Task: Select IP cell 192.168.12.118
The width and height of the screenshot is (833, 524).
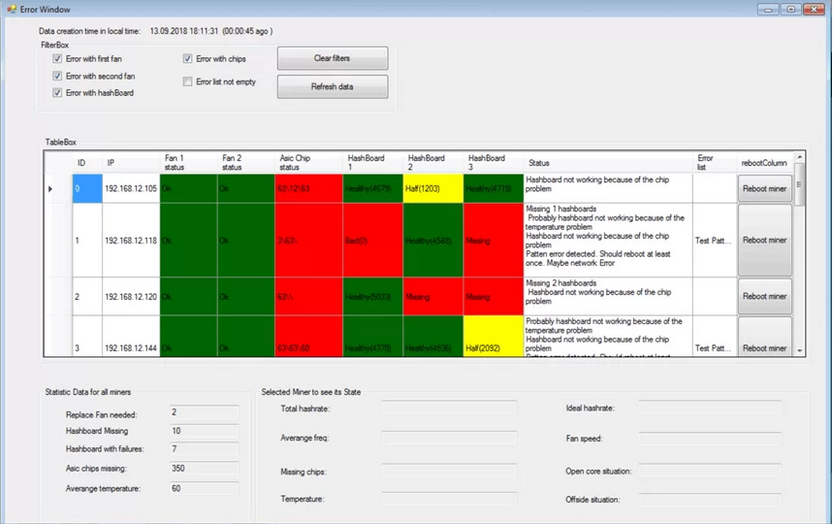Action: [131, 240]
